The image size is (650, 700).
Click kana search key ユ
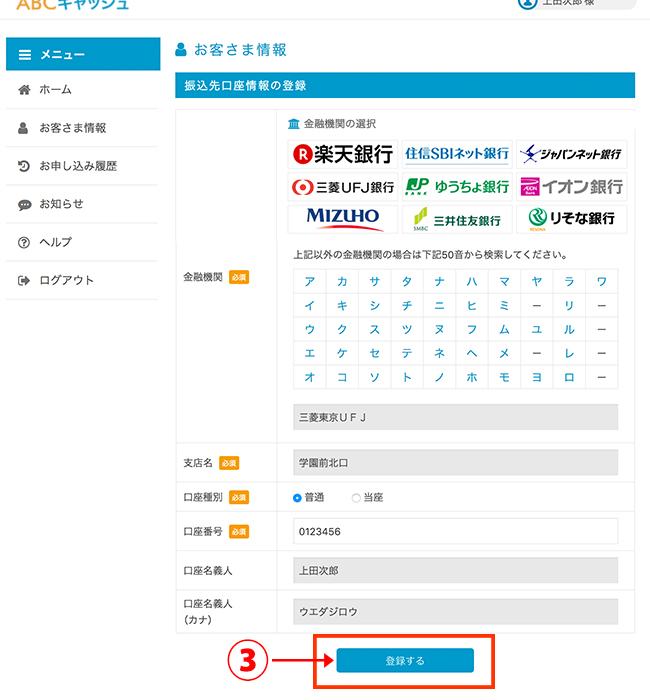(x=537, y=329)
